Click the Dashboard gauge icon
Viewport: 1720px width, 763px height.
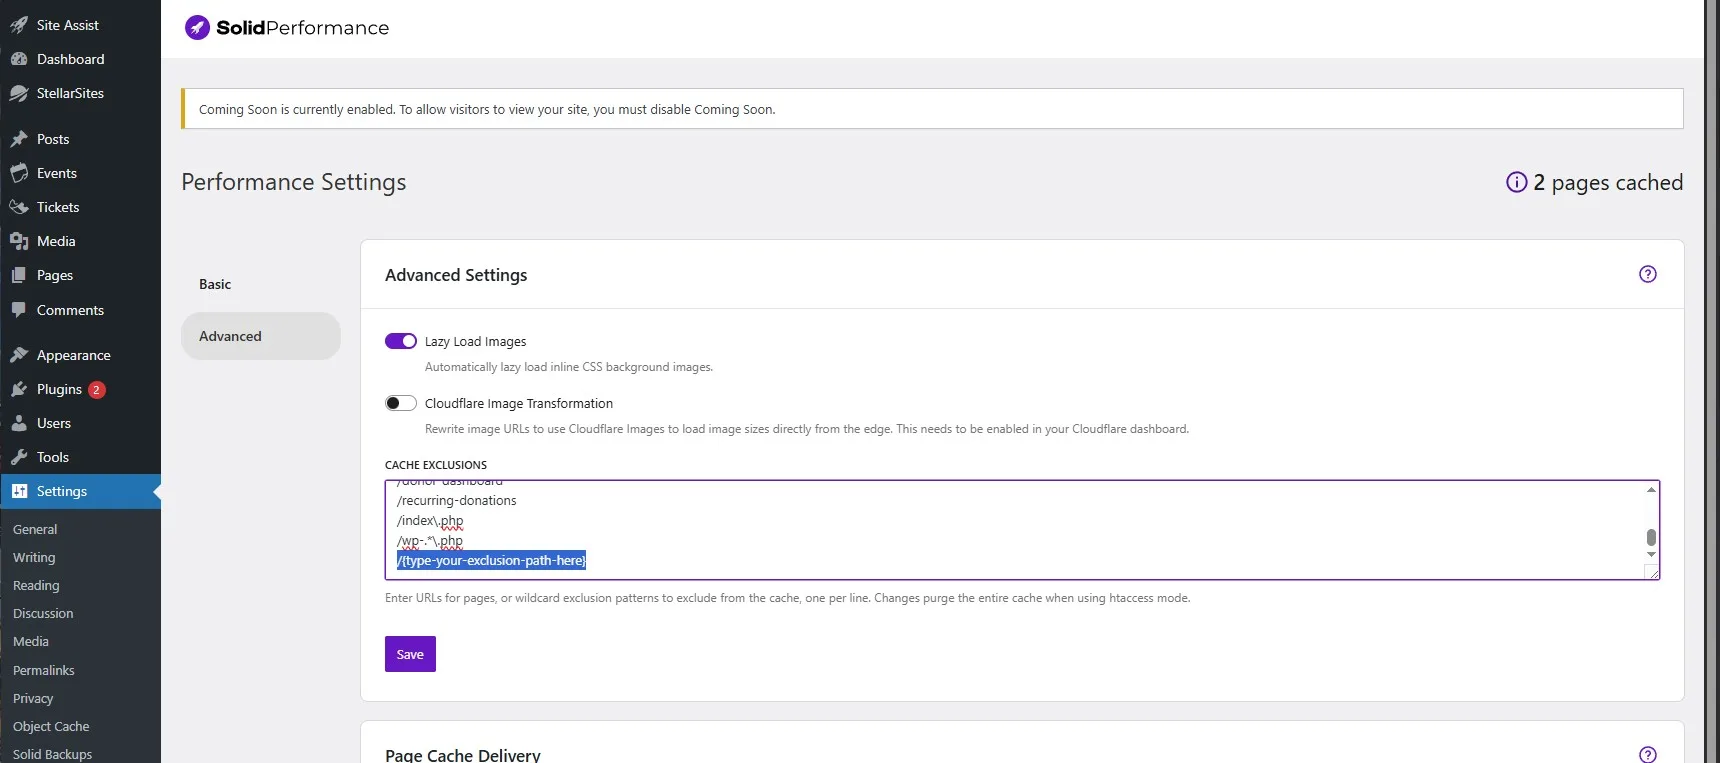(x=19, y=59)
